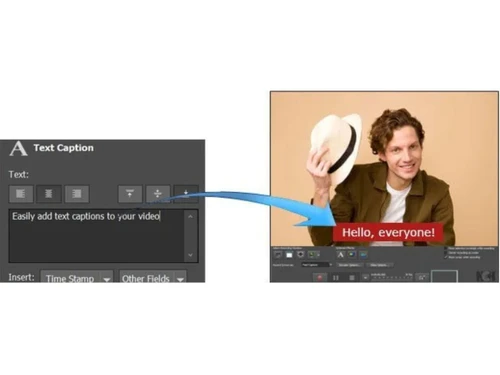Toggle the checked show cursor checkbox
Image resolution: width=500 pixels, height=375 pixels.
446,257
